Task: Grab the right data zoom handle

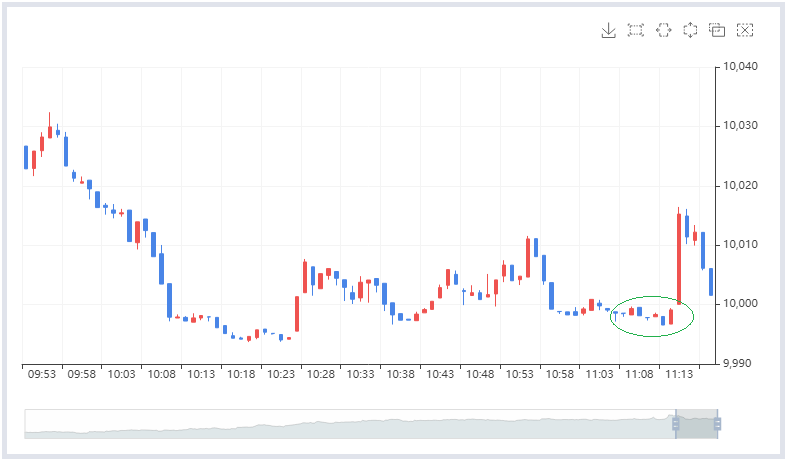Action: click(x=718, y=424)
